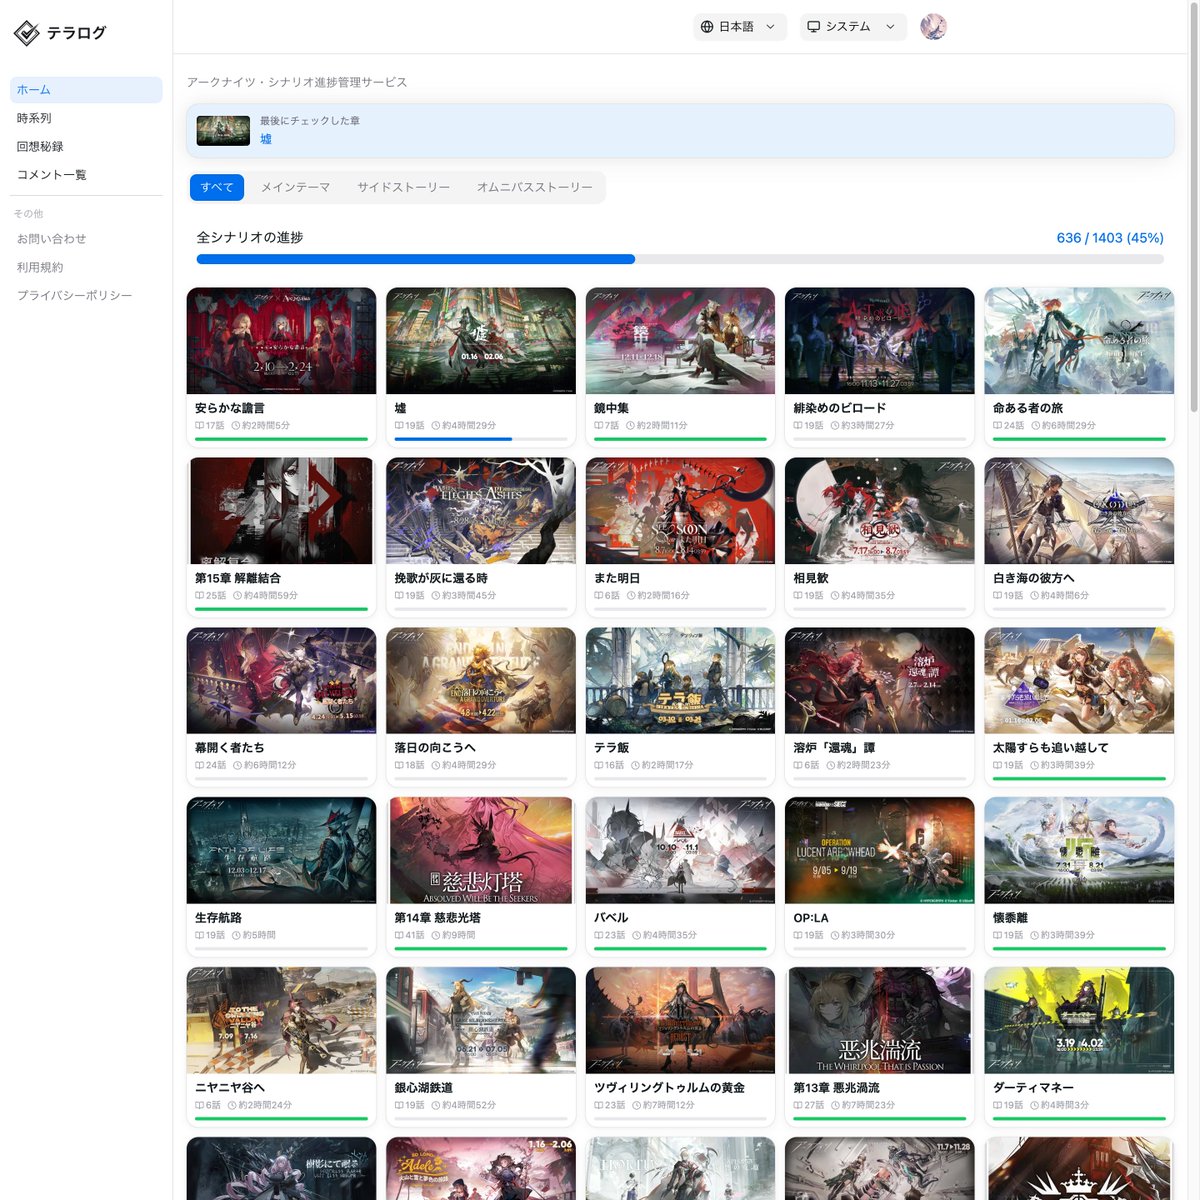This screenshot has width=1200, height=1200.
Task: Click the 安らかな讒言 card's progress bar
Action: point(281,439)
